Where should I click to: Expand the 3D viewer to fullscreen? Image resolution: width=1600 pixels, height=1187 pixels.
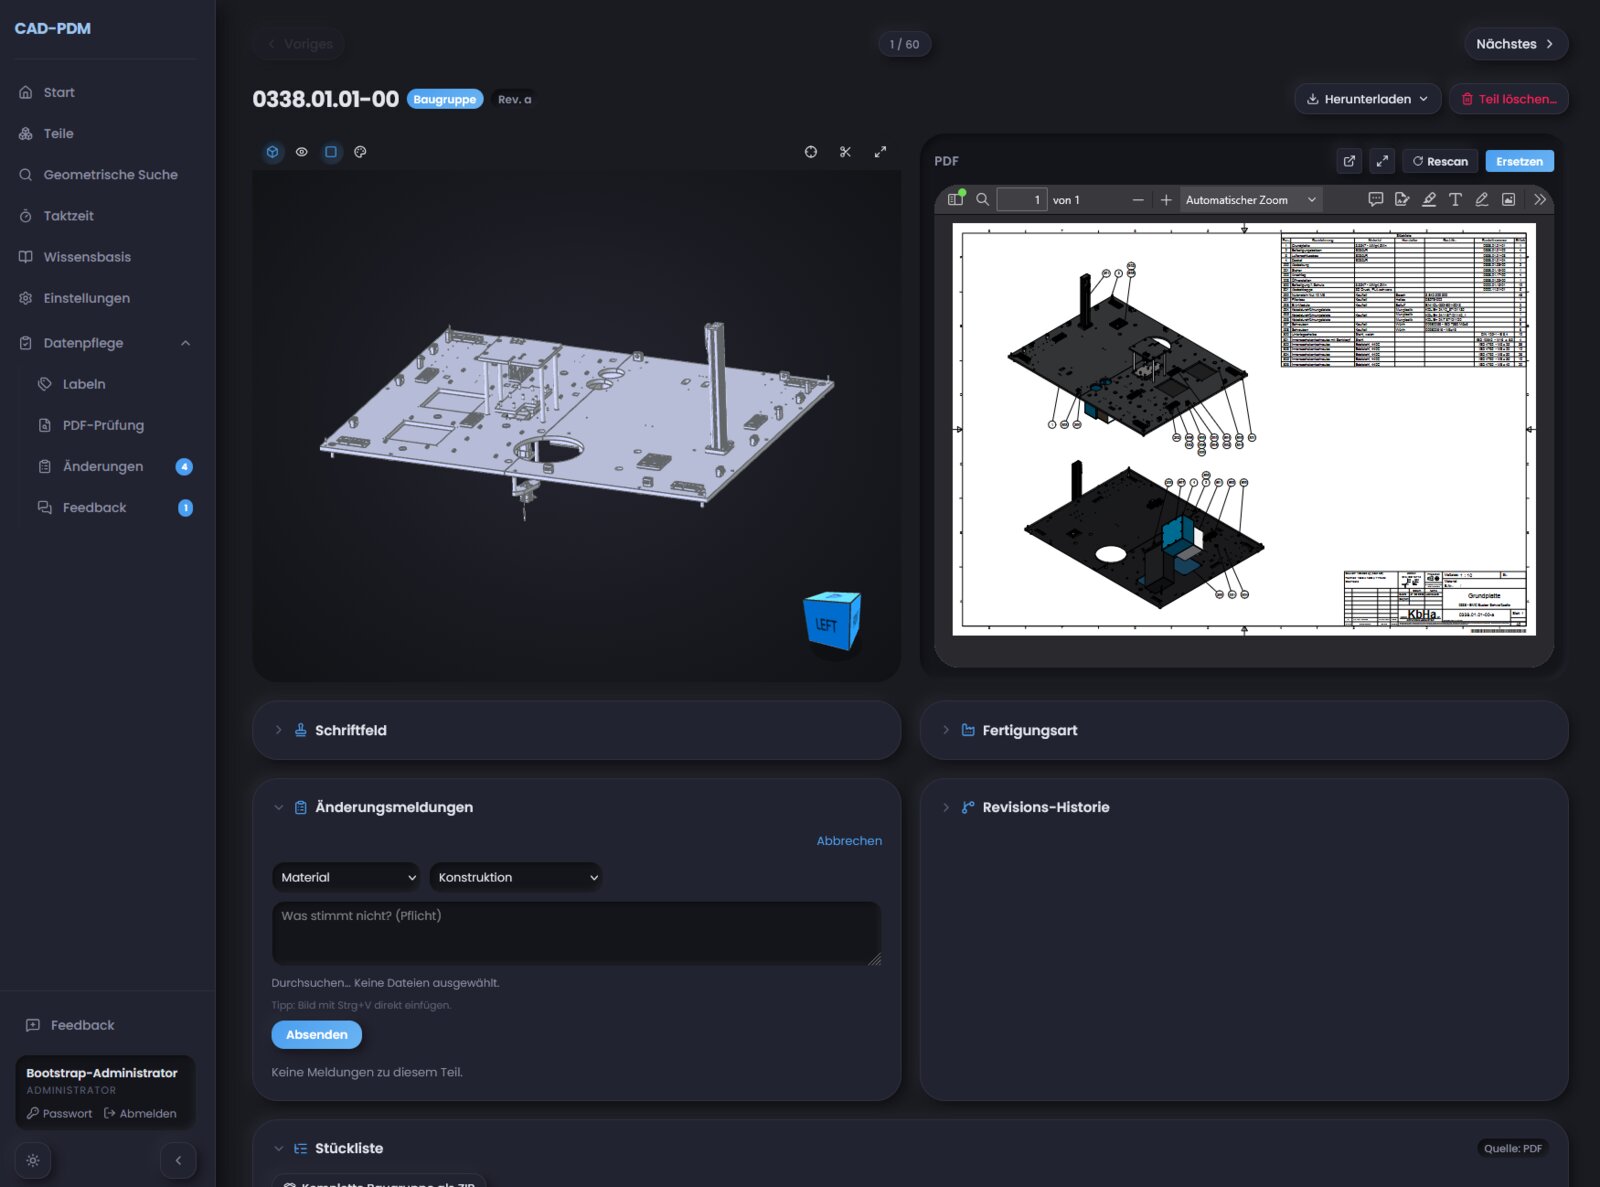(x=880, y=152)
